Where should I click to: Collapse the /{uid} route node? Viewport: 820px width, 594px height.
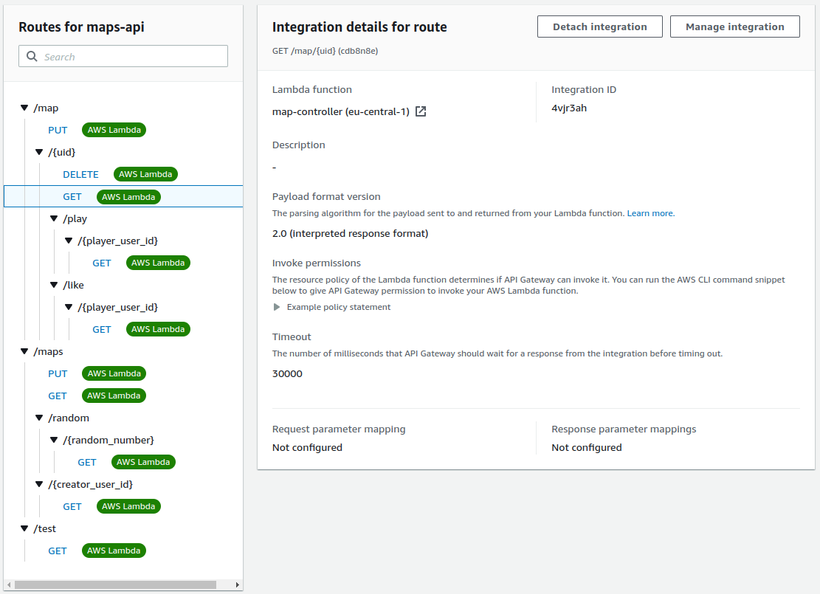pos(39,152)
